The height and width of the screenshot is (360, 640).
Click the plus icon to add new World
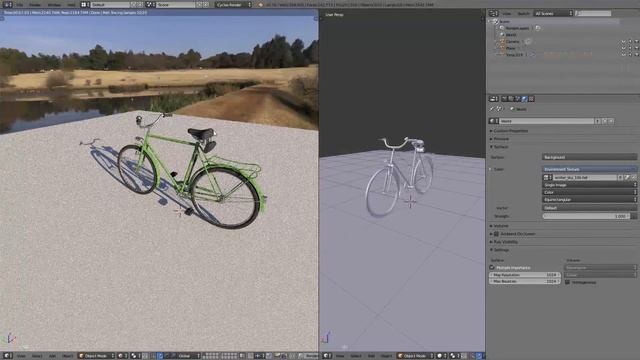(604, 121)
